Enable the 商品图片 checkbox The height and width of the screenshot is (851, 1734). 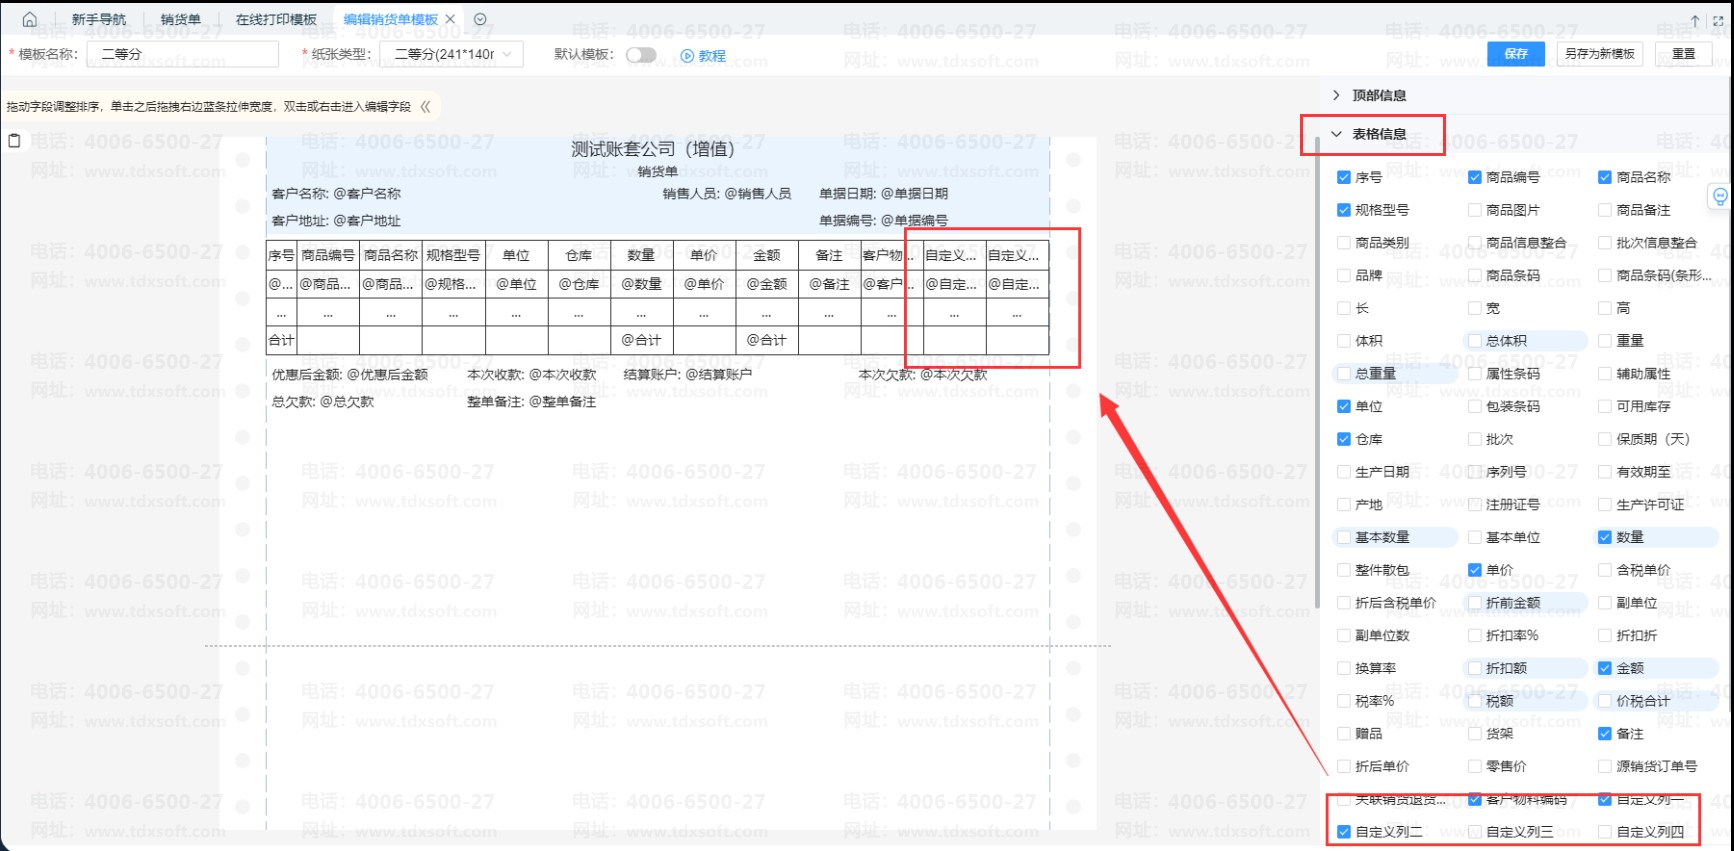(1474, 210)
